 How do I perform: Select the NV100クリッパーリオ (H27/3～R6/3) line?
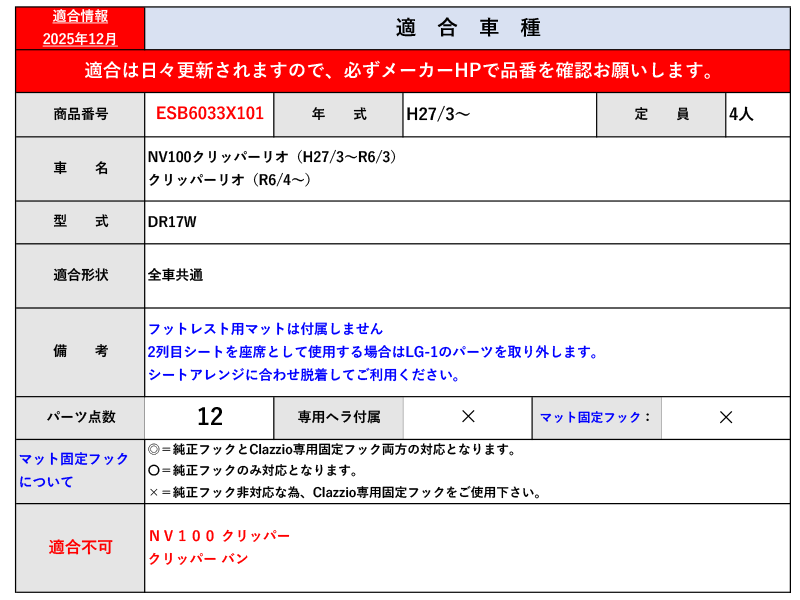pyautogui.click(x=272, y=158)
